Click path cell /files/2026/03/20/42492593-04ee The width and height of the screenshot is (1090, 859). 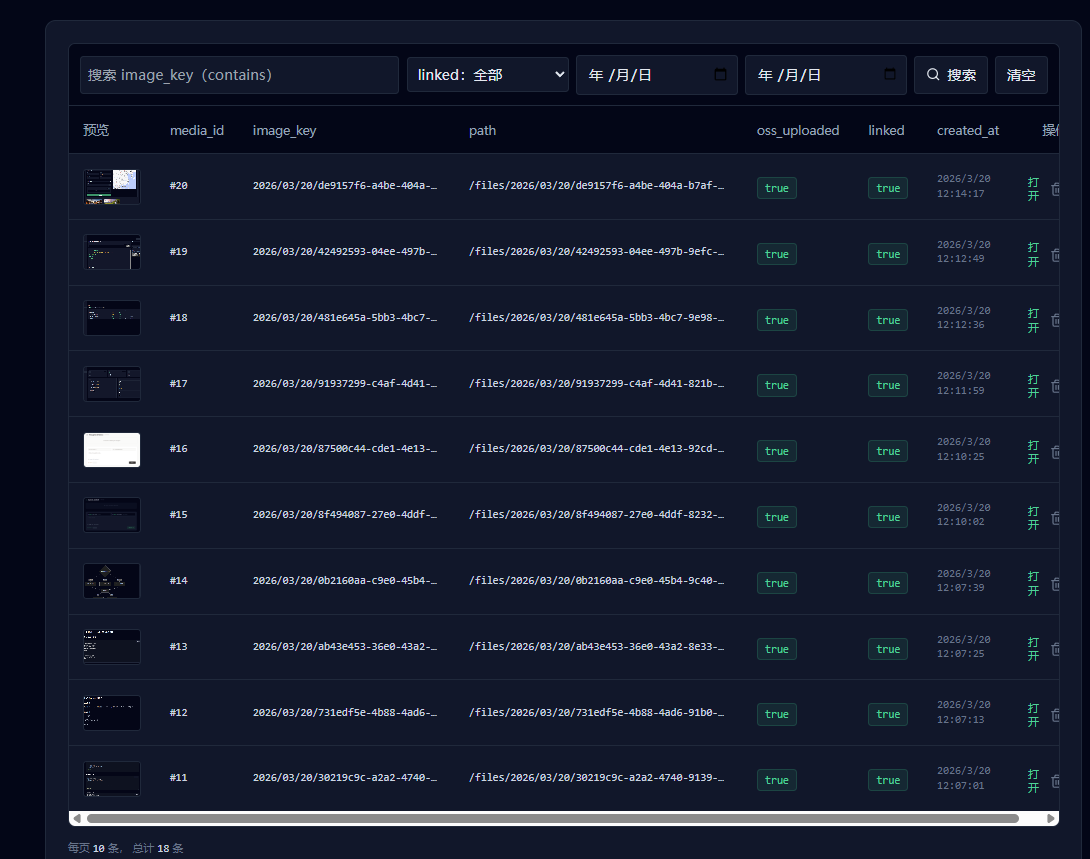tap(596, 252)
